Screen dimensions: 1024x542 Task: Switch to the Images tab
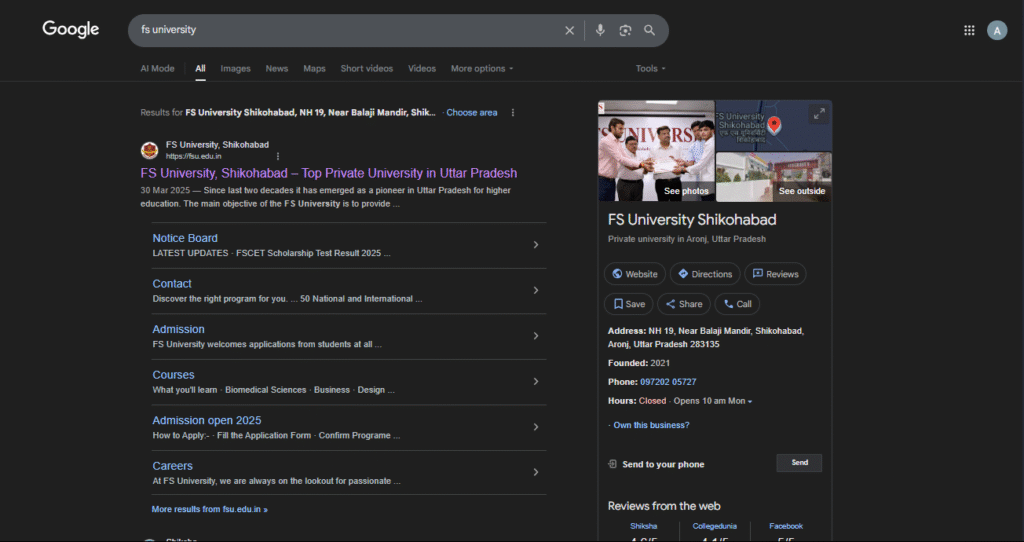click(235, 69)
